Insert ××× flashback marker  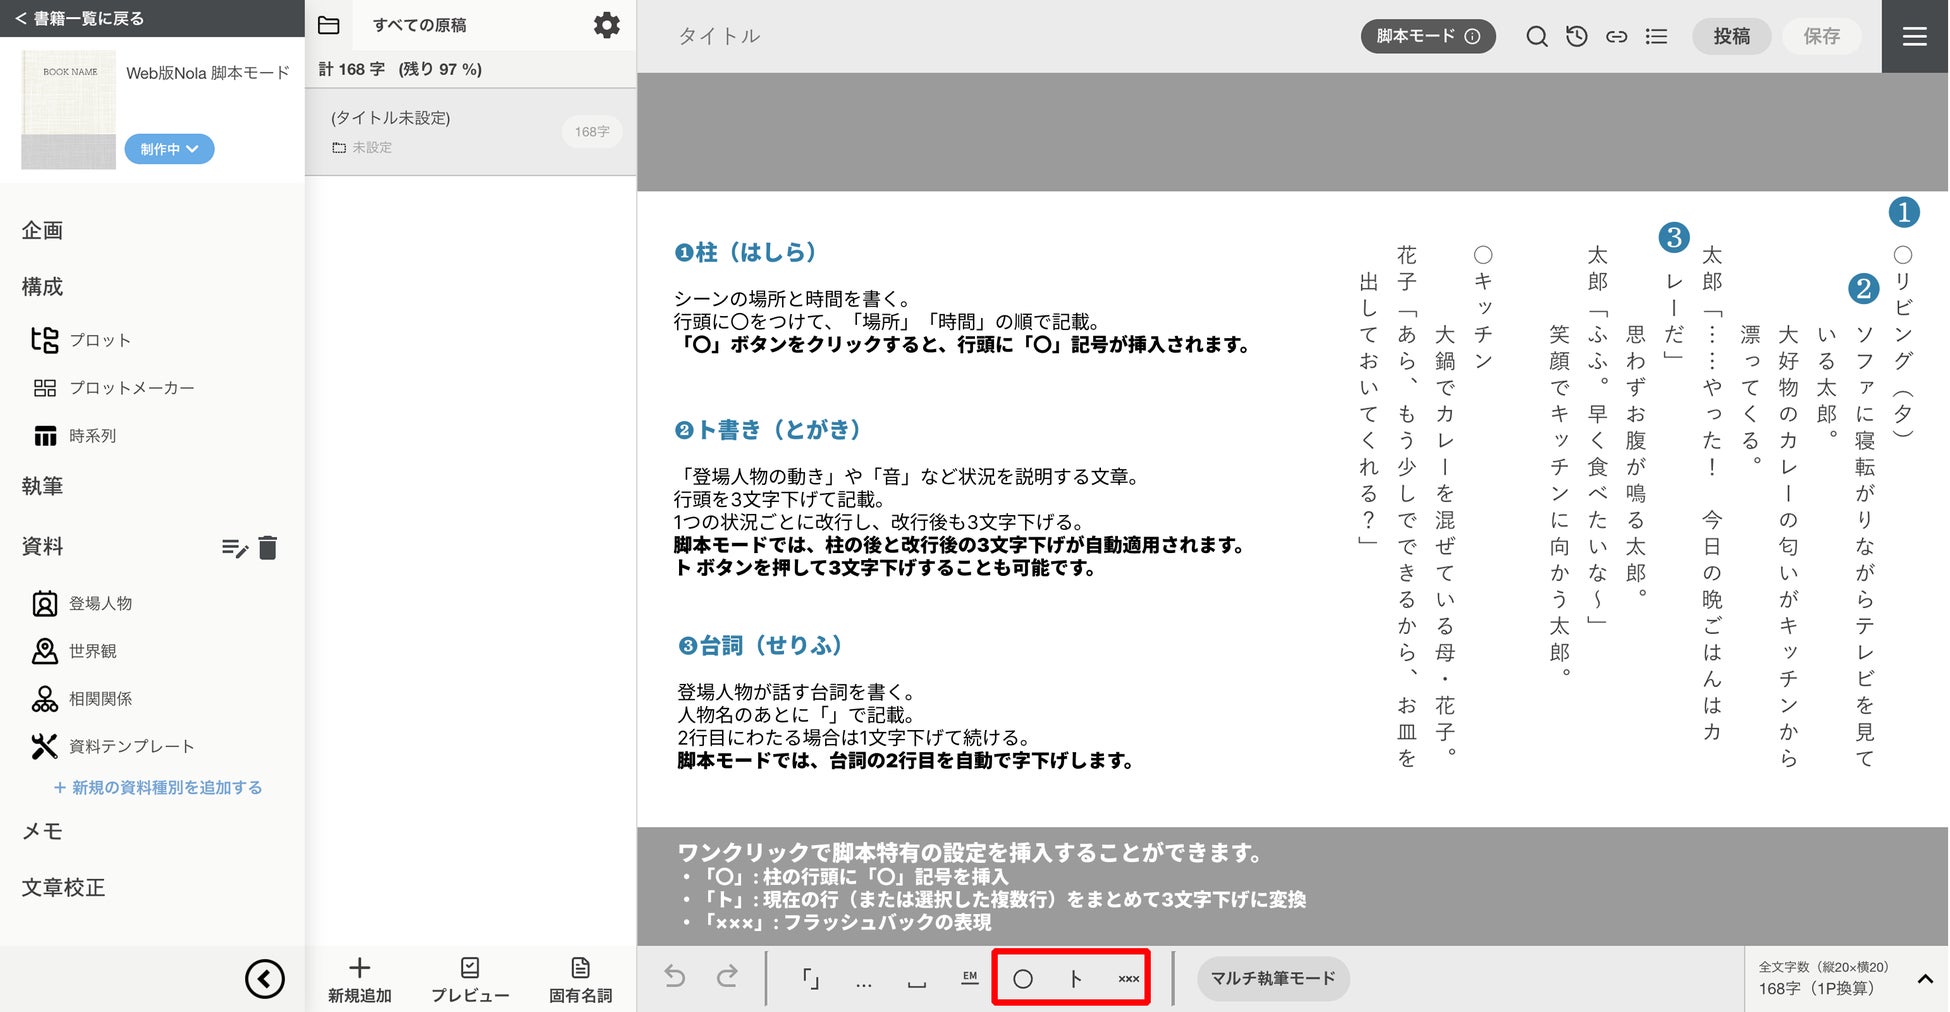(1128, 979)
